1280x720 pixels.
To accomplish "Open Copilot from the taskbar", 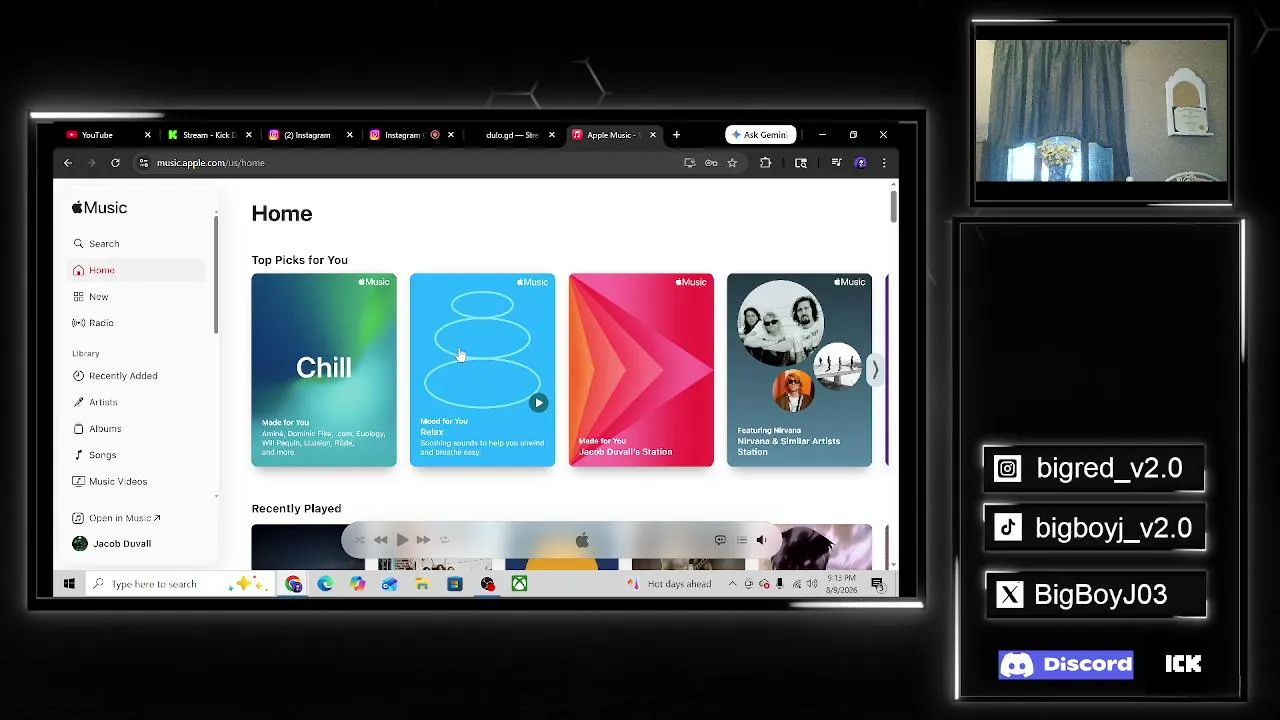I will 357,584.
